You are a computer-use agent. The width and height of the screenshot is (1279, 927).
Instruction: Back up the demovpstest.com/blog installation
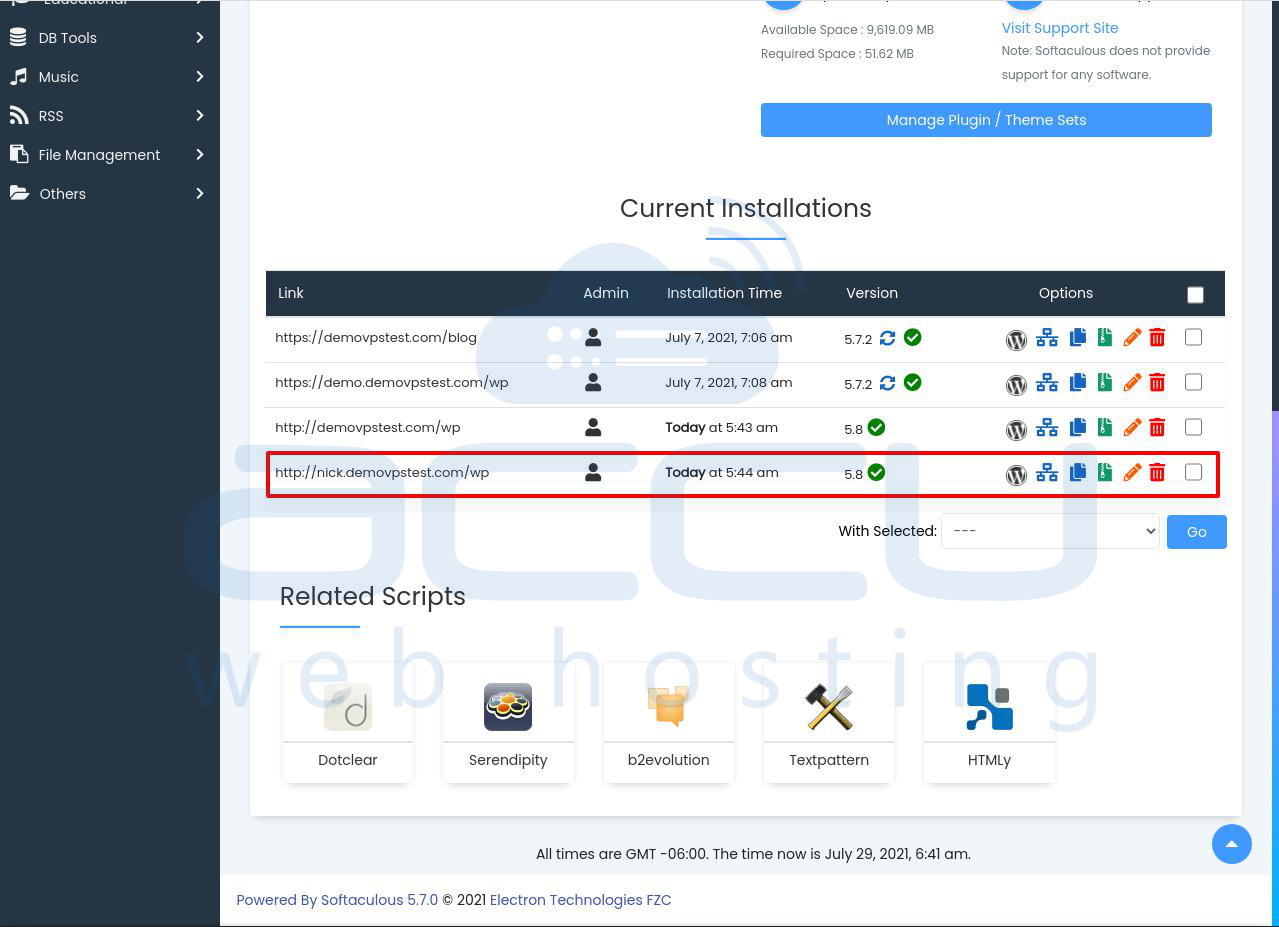coord(1104,338)
